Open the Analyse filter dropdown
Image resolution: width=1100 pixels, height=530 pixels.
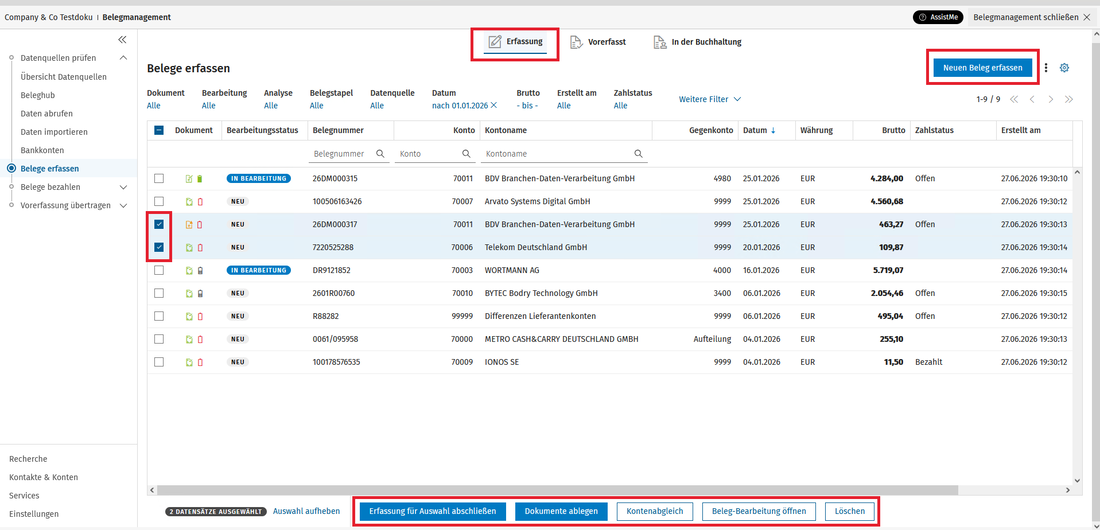271,105
